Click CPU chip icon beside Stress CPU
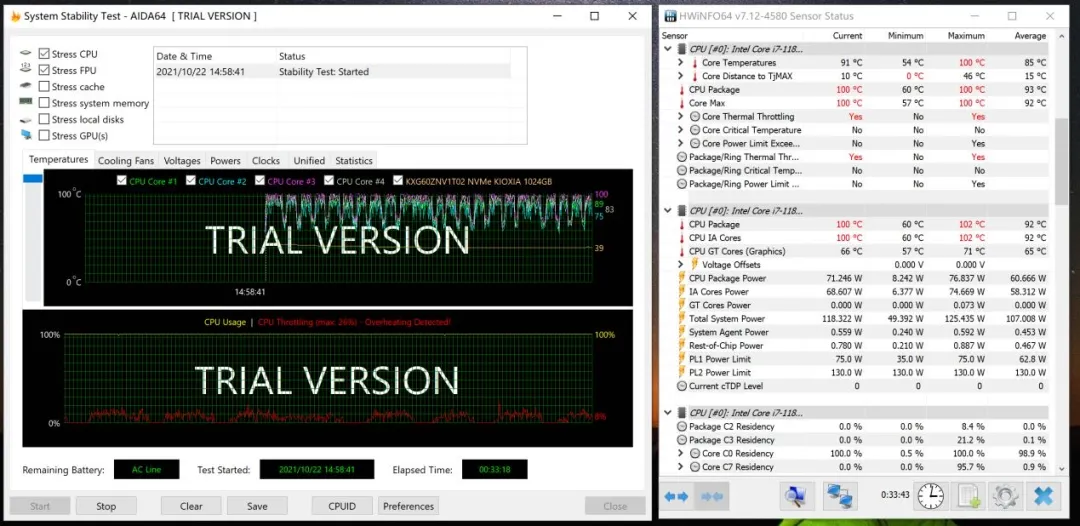1080x526 pixels. point(25,54)
